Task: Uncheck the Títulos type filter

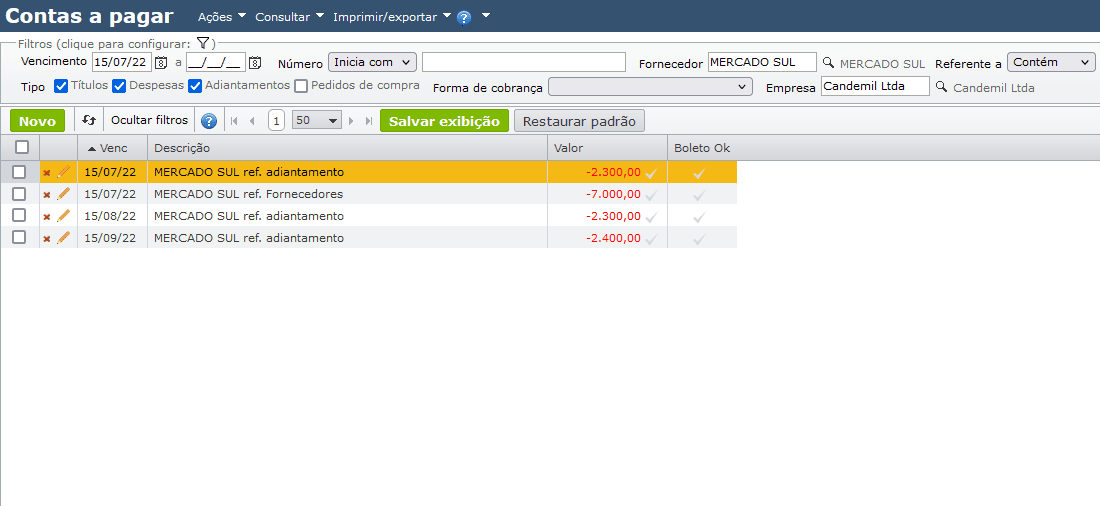Action: coord(61,86)
